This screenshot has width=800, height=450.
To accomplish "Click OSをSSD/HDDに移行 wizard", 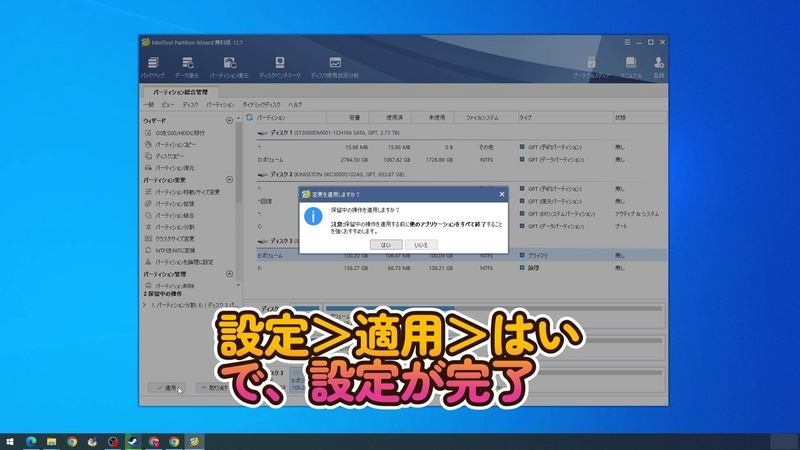I will [x=175, y=133].
